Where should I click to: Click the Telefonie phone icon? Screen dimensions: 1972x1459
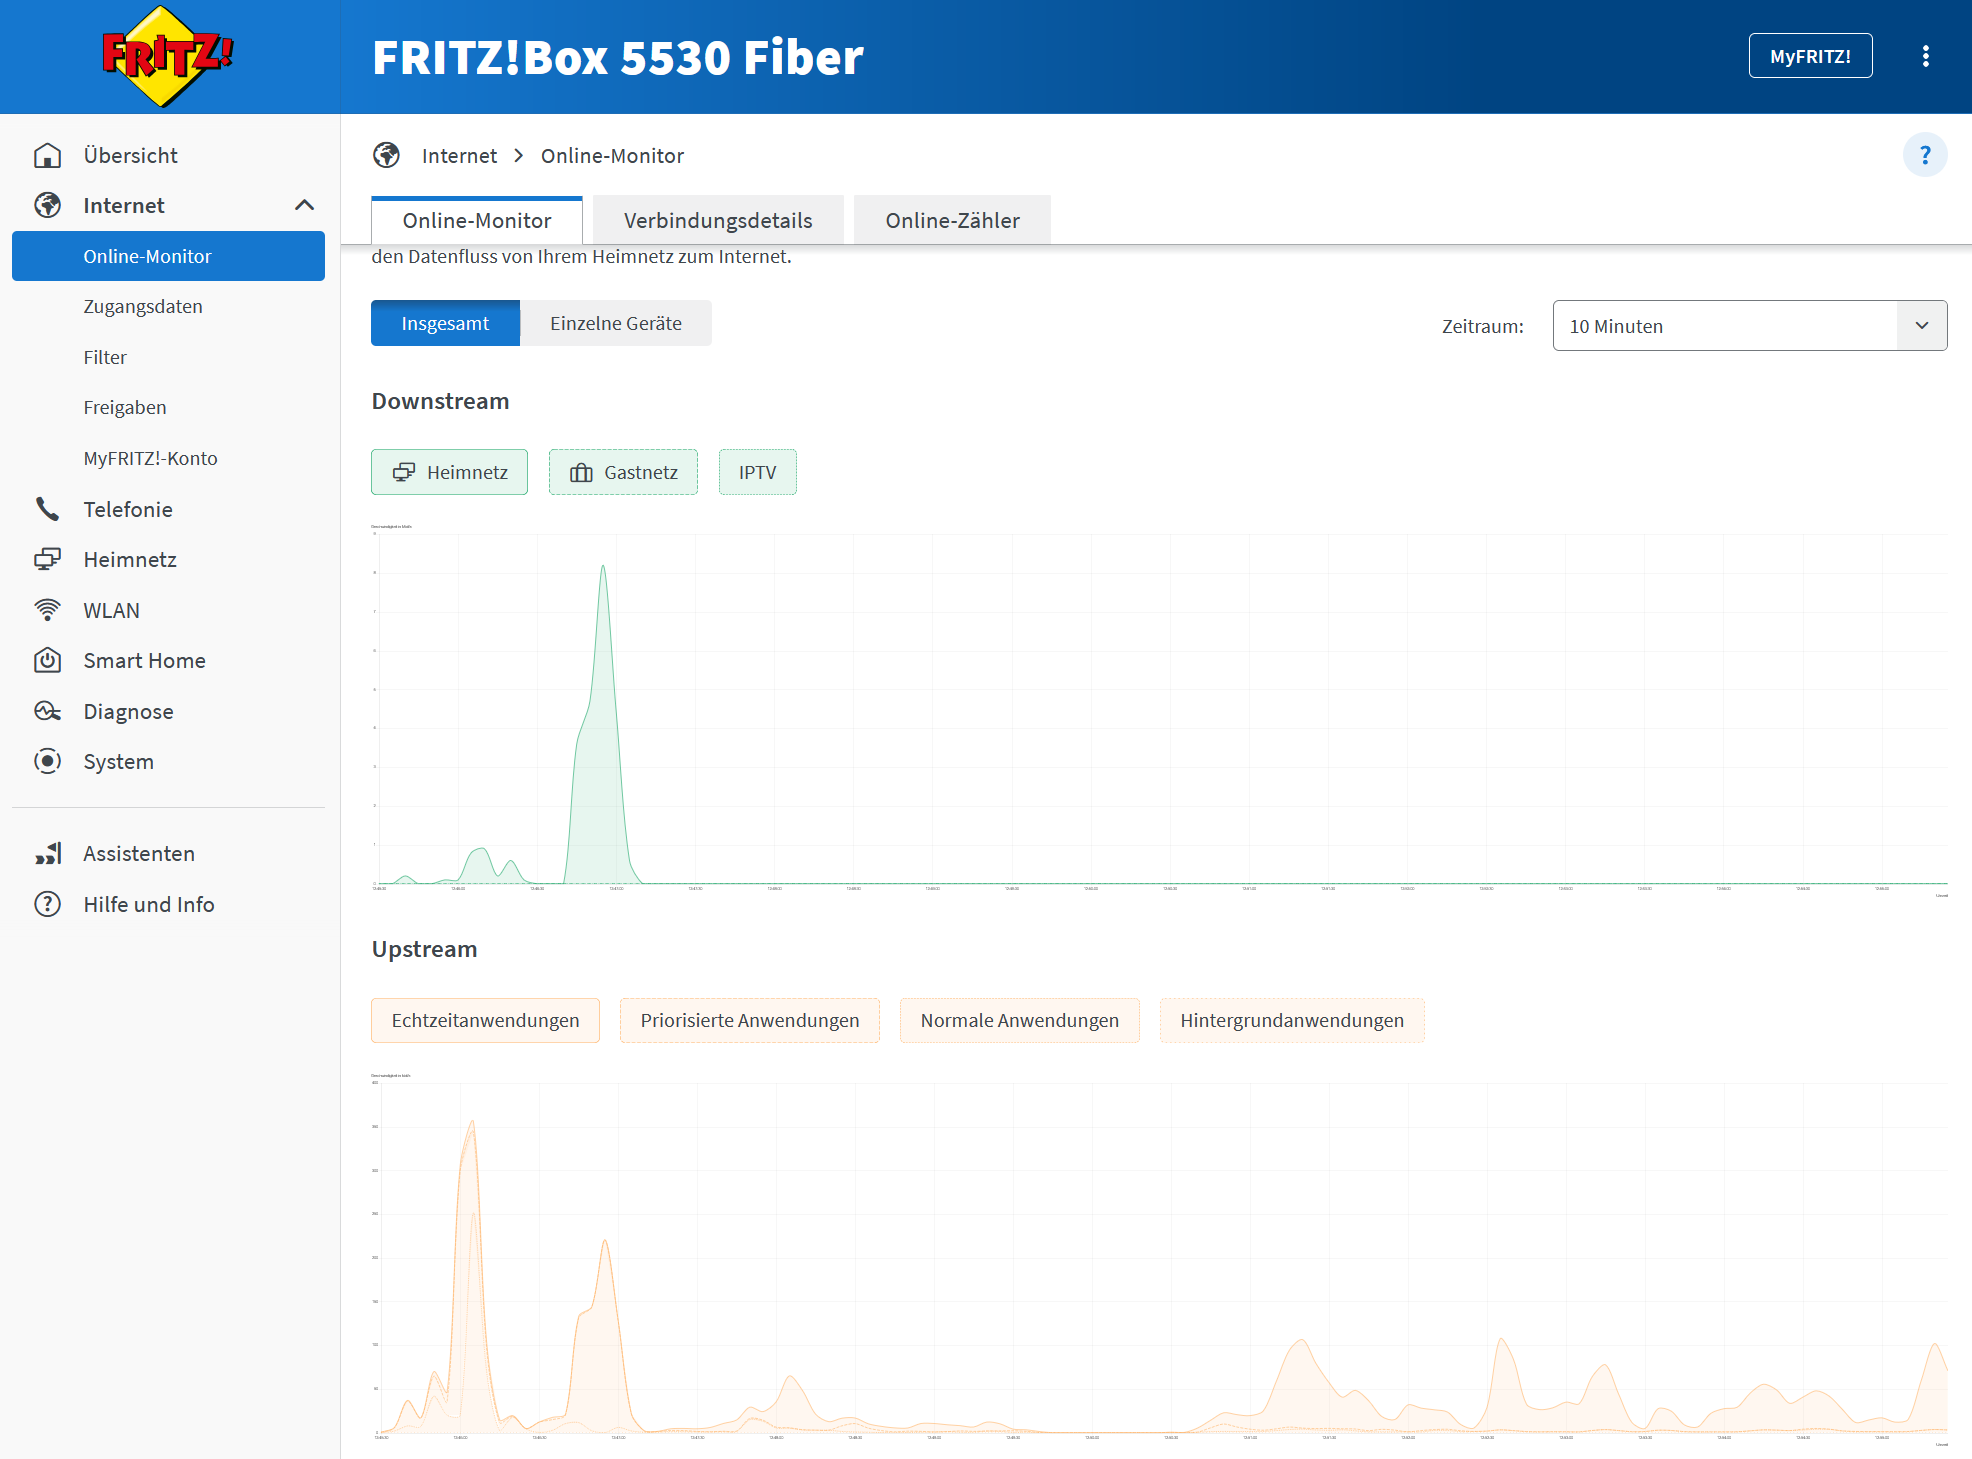click(x=47, y=509)
